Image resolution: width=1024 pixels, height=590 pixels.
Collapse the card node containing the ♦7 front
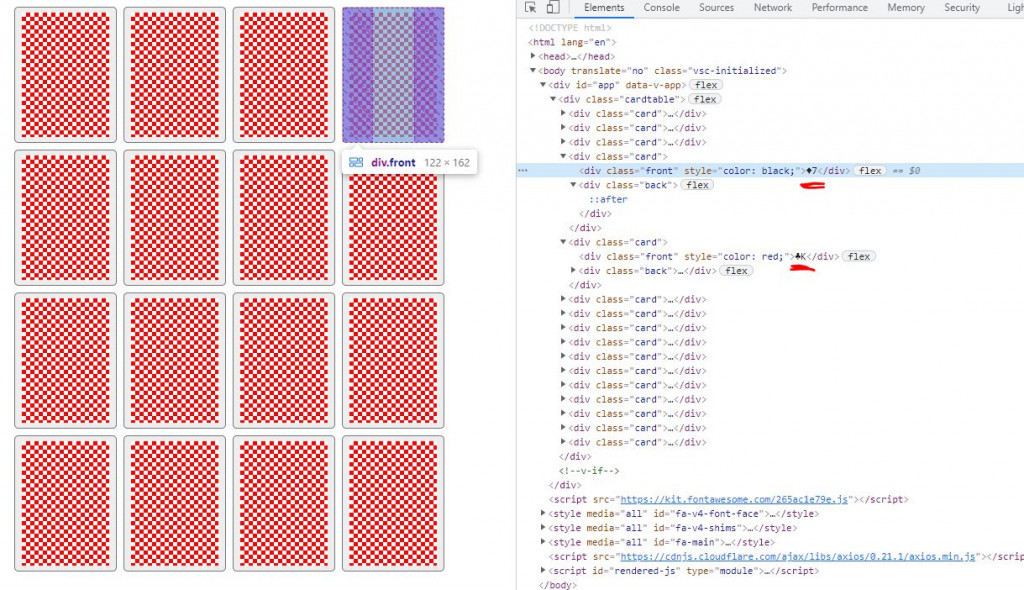coord(563,156)
